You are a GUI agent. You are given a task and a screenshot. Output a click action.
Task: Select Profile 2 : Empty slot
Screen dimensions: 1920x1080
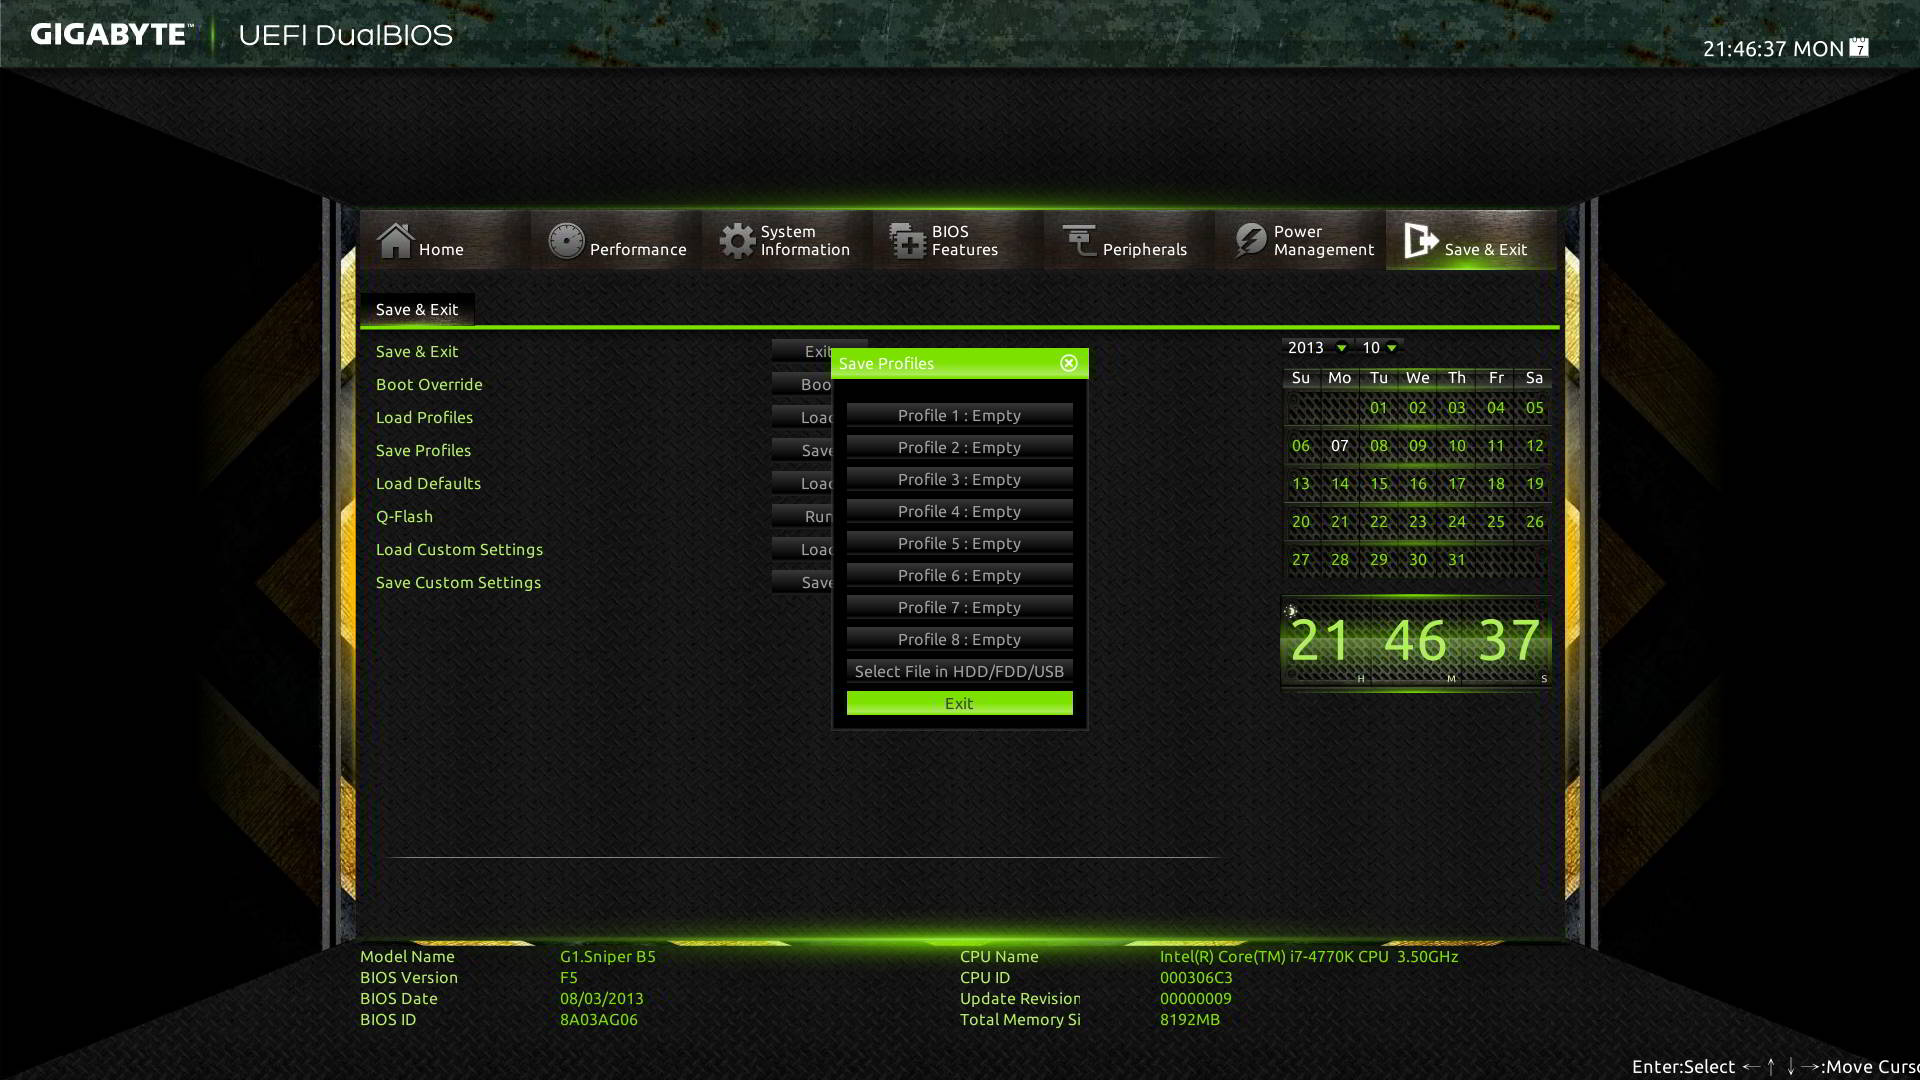click(x=960, y=447)
